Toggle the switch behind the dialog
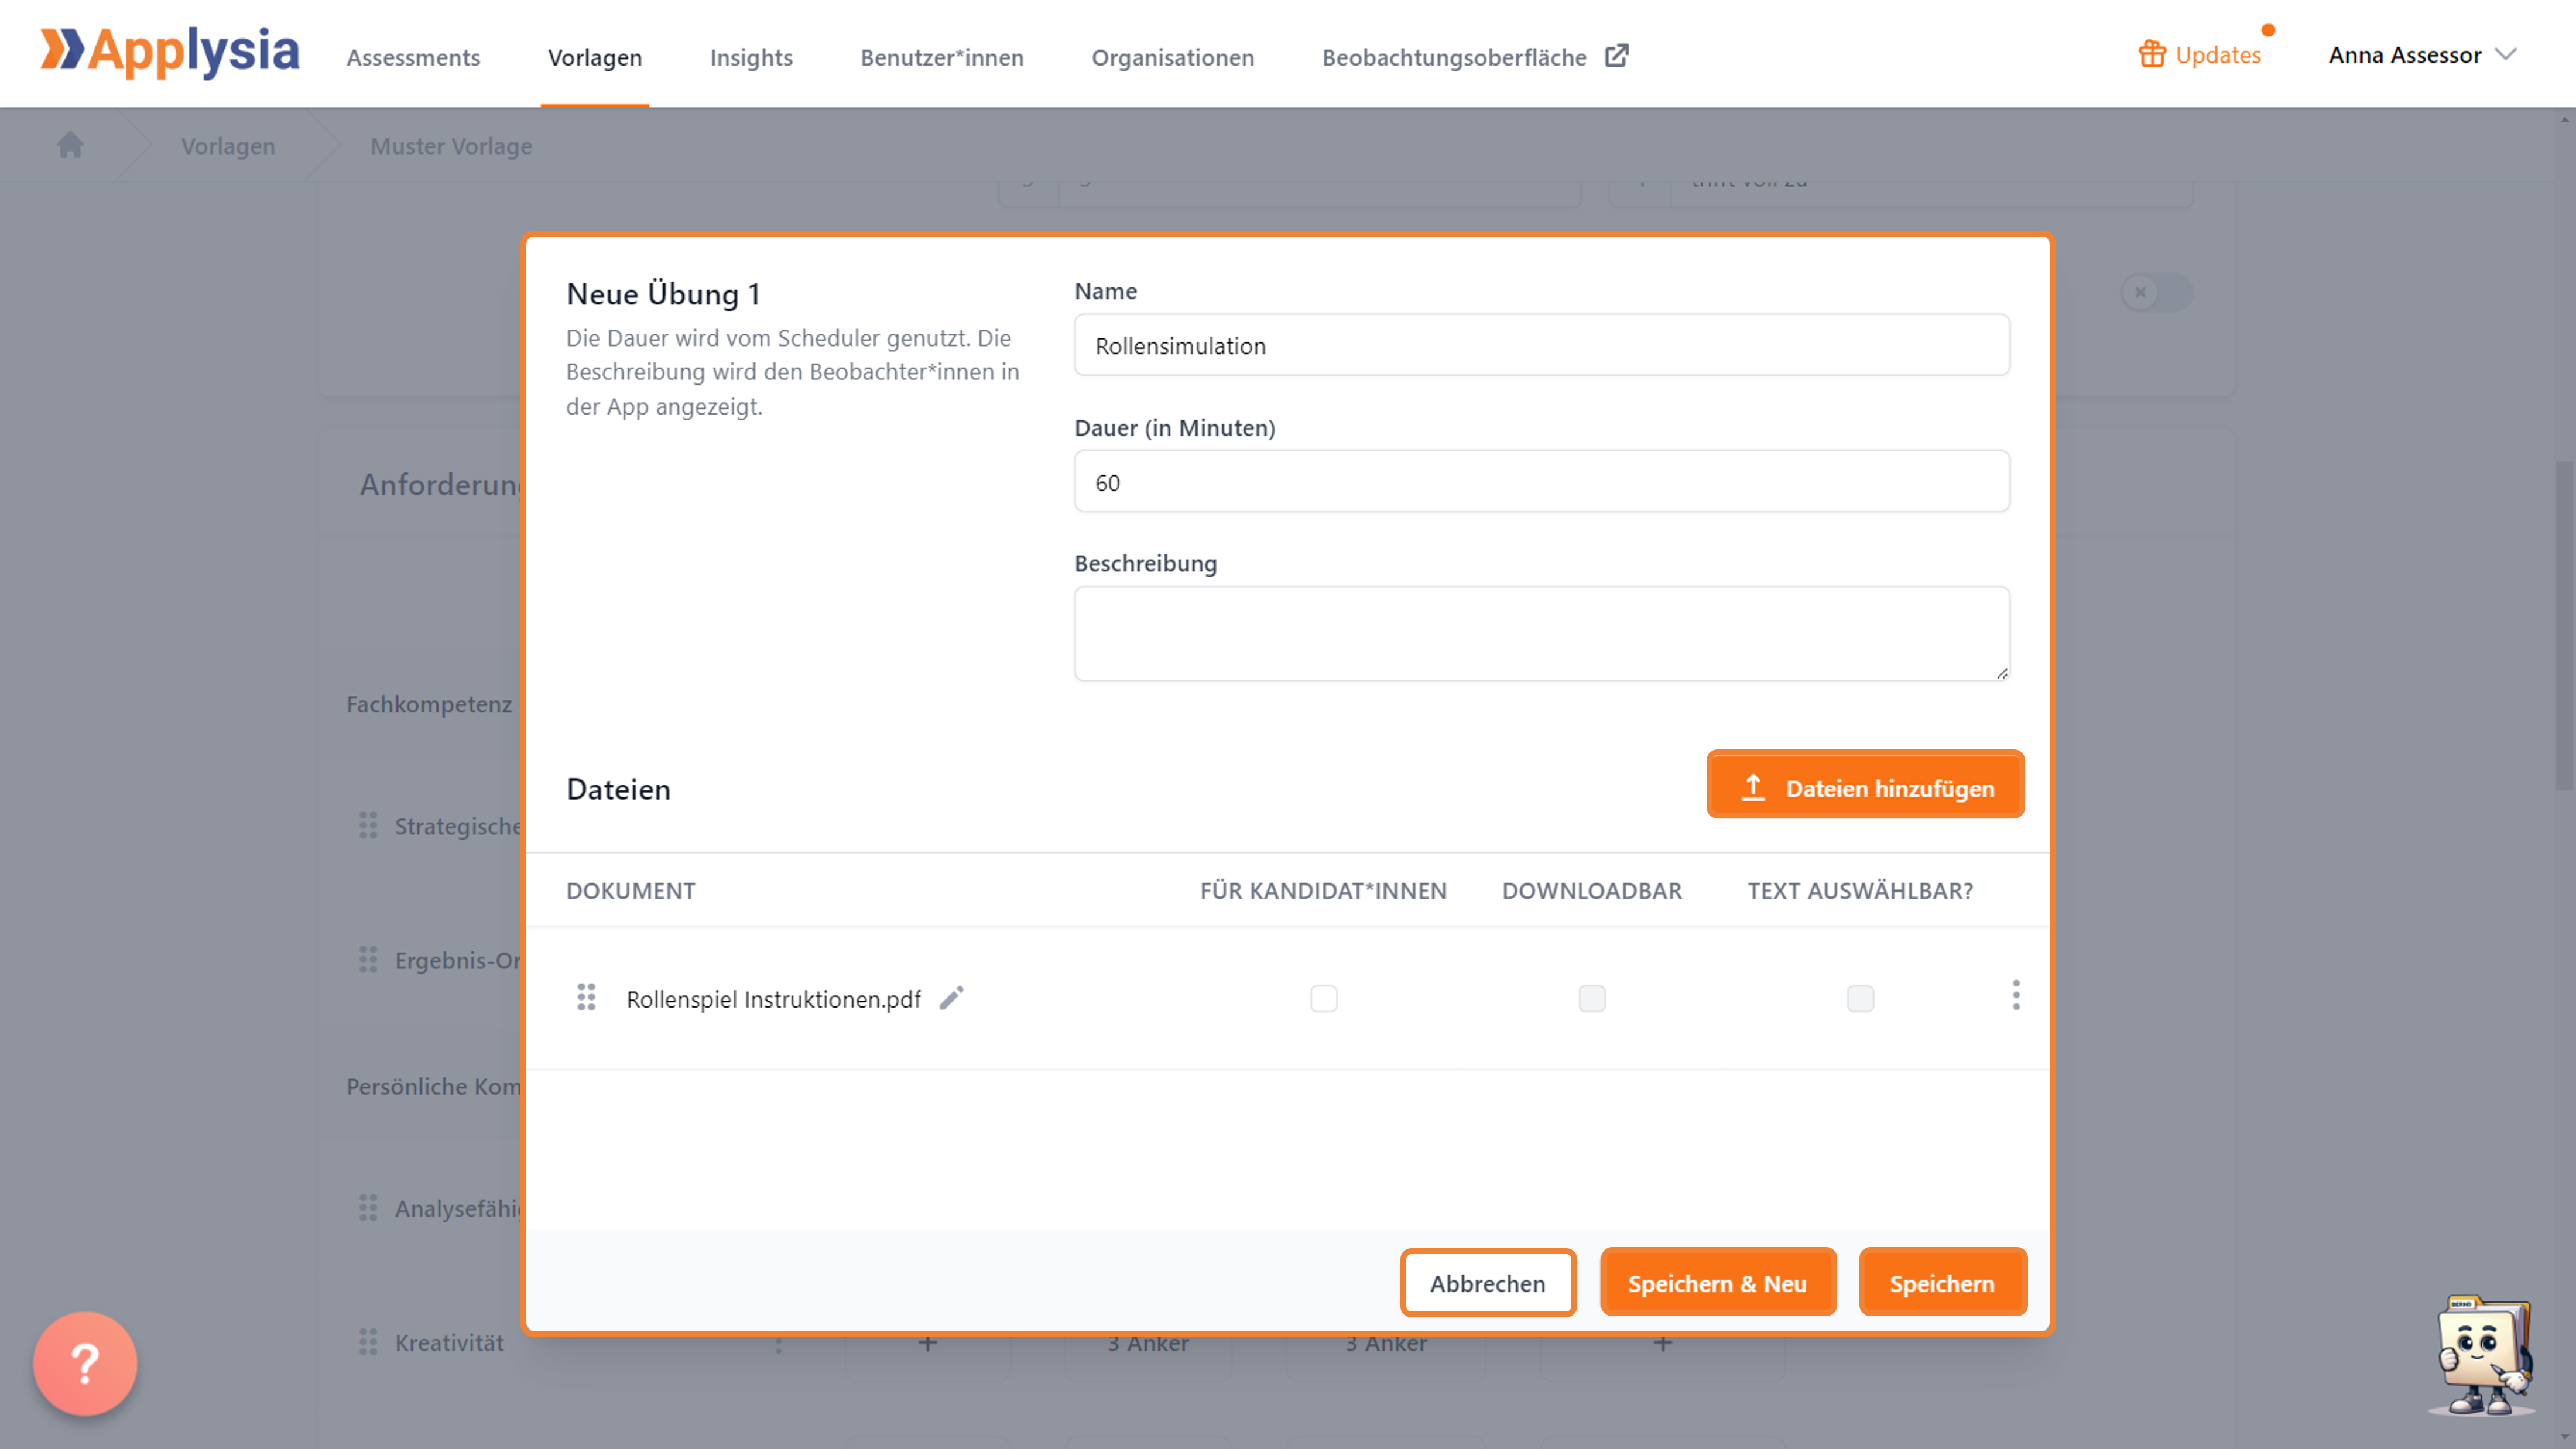The image size is (2576, 1449). [2156, 292]
